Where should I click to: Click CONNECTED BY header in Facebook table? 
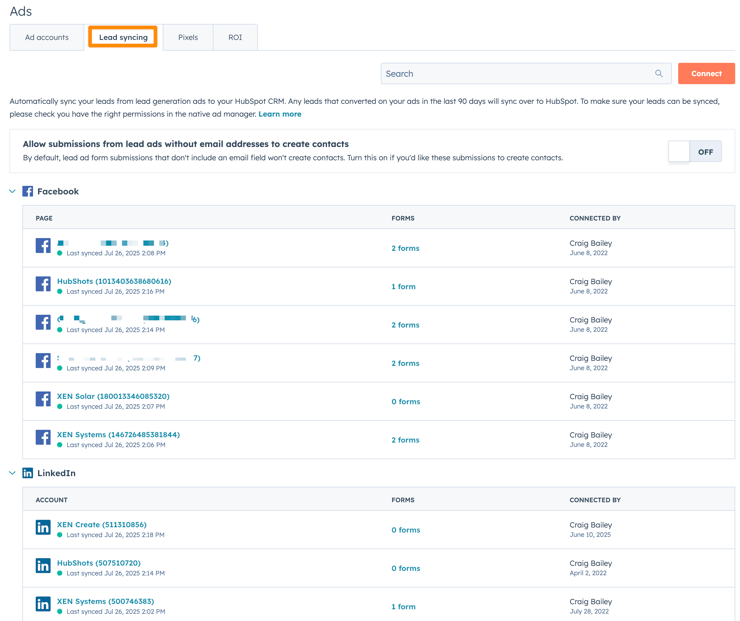[x=595, y=218]
